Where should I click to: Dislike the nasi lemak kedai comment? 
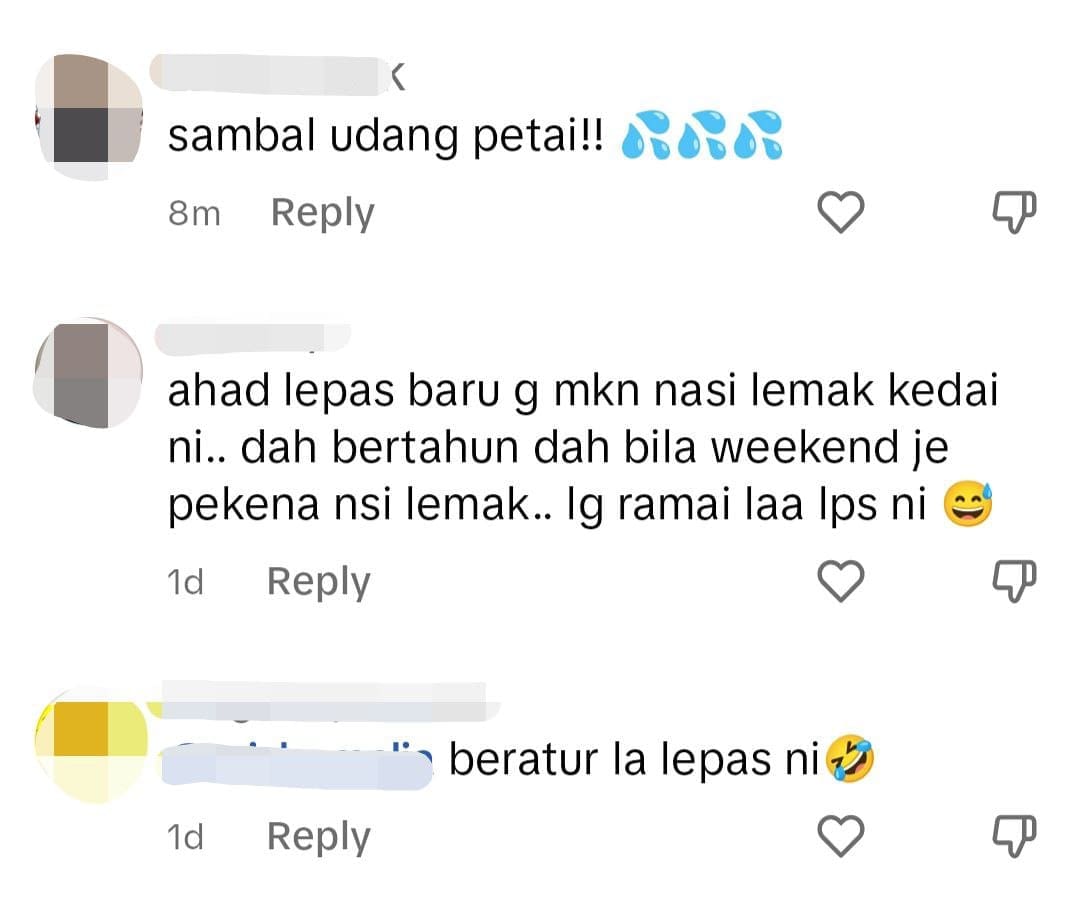coord(1014,581)
